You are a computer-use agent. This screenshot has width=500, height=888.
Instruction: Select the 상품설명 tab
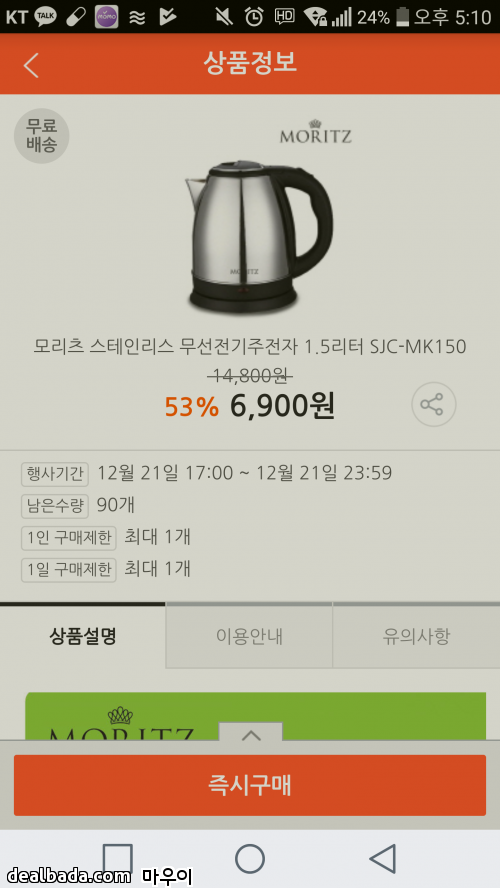point(83,637)
